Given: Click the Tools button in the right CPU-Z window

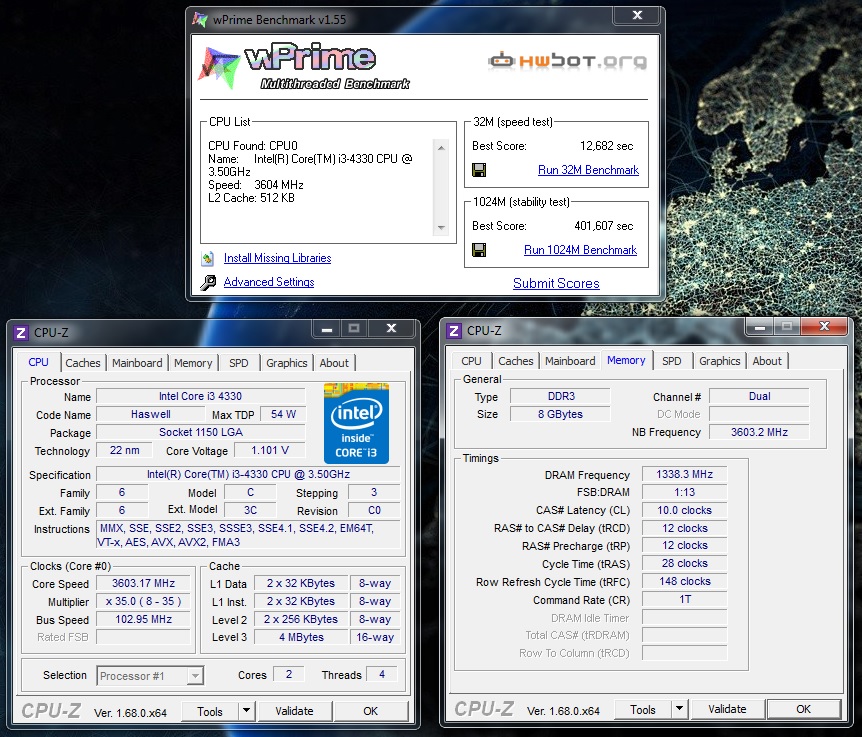Looking at the screenshot, I should [643, 710].
